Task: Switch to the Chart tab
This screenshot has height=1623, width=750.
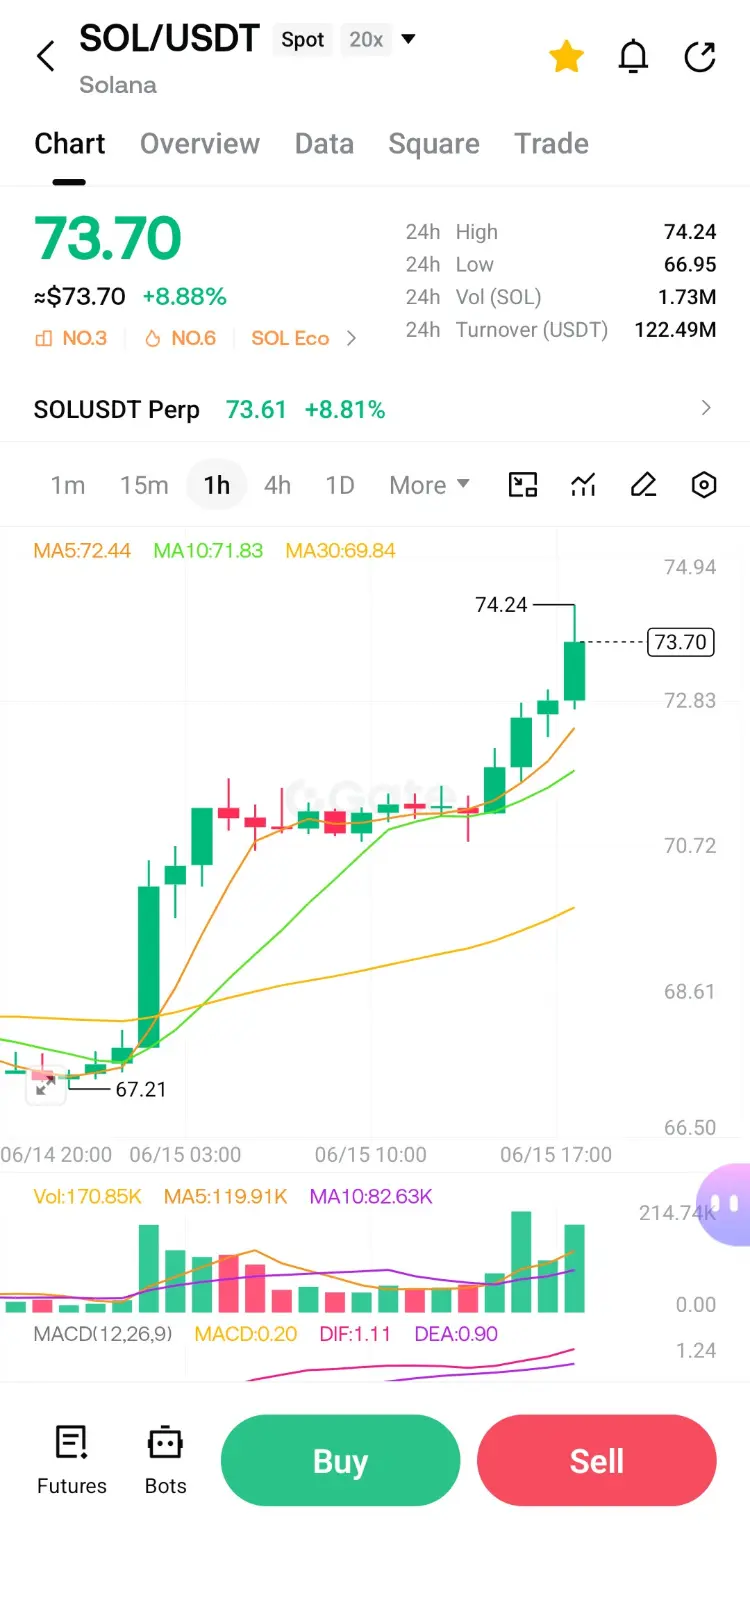Action: pyautogui.click(x=69, y=144)
